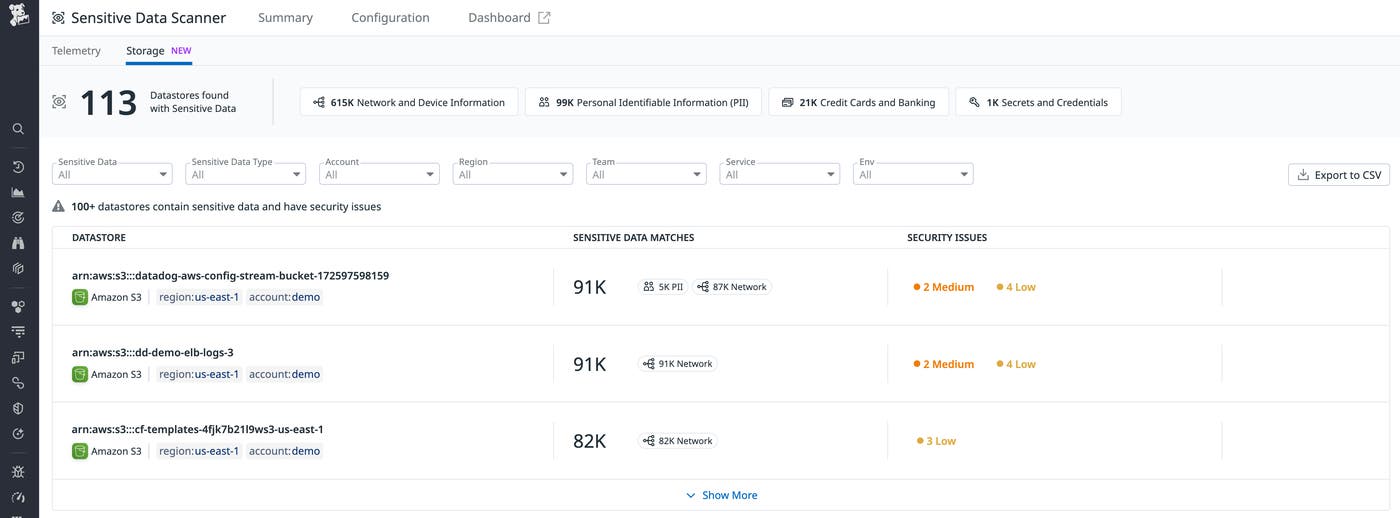Click Amazon S3 icon for cf-templates-4fjk7b21l9ws3-us-east-1
The width and height of the screenshot is (1400, 518).
(80, 451)
